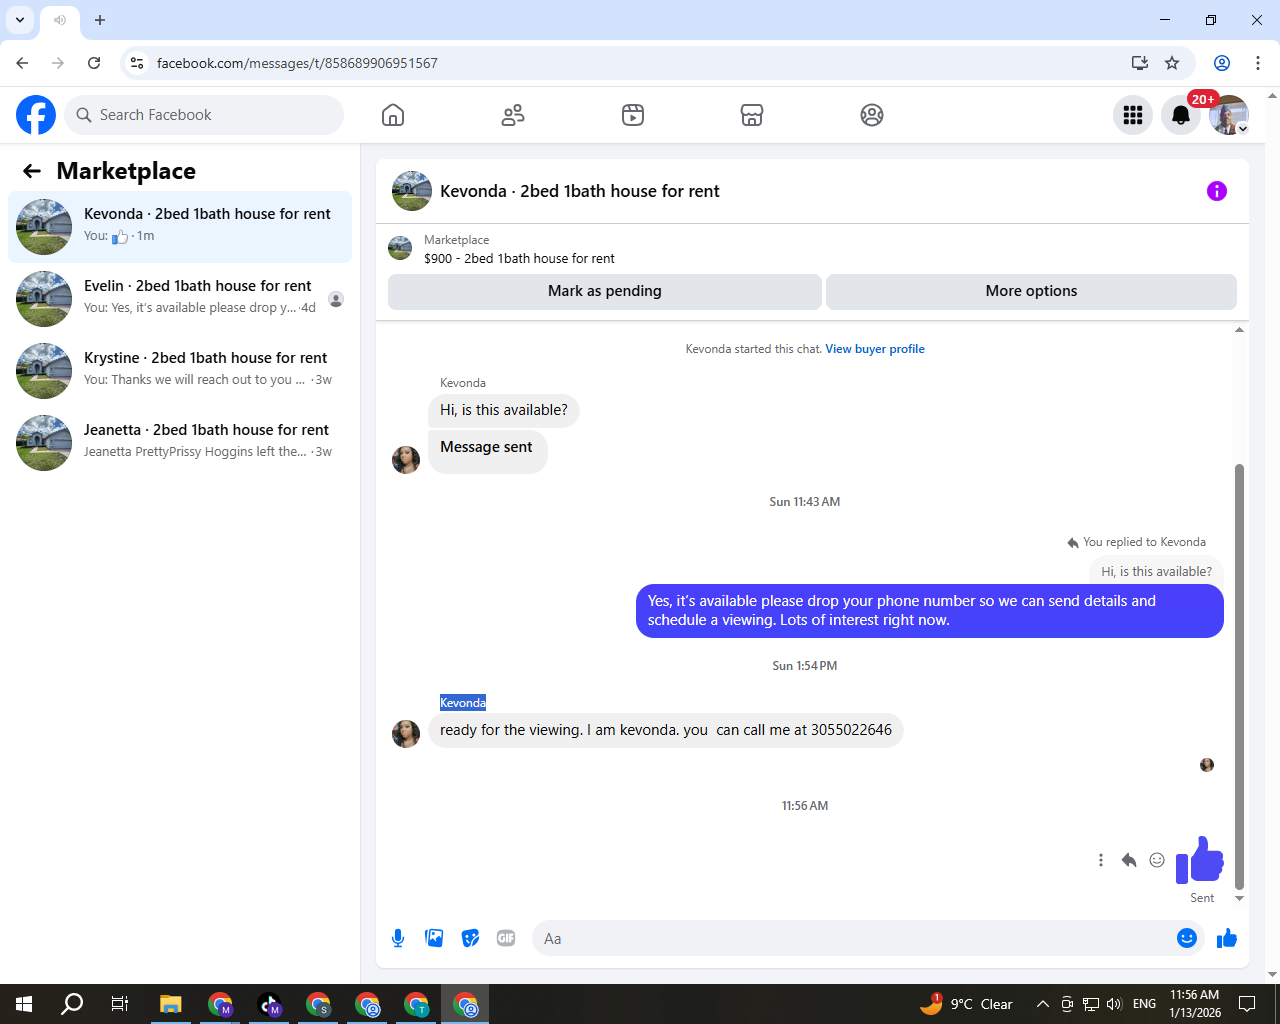Send a thumbs-up like
This screenshot has height=1024, width=1280.
[x=1227, y=938]
